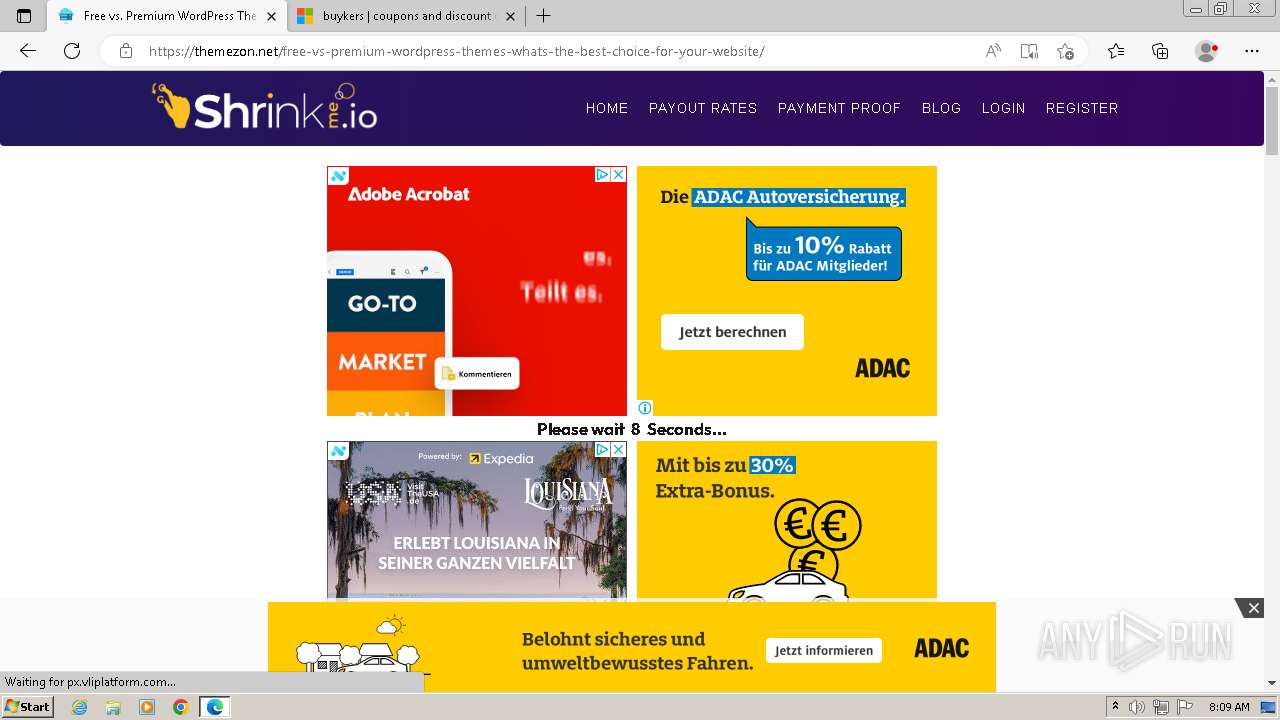The image size is (1280, 720).
Task: Open PAYMENT PROOF page
Action: [x=839, y=108]
